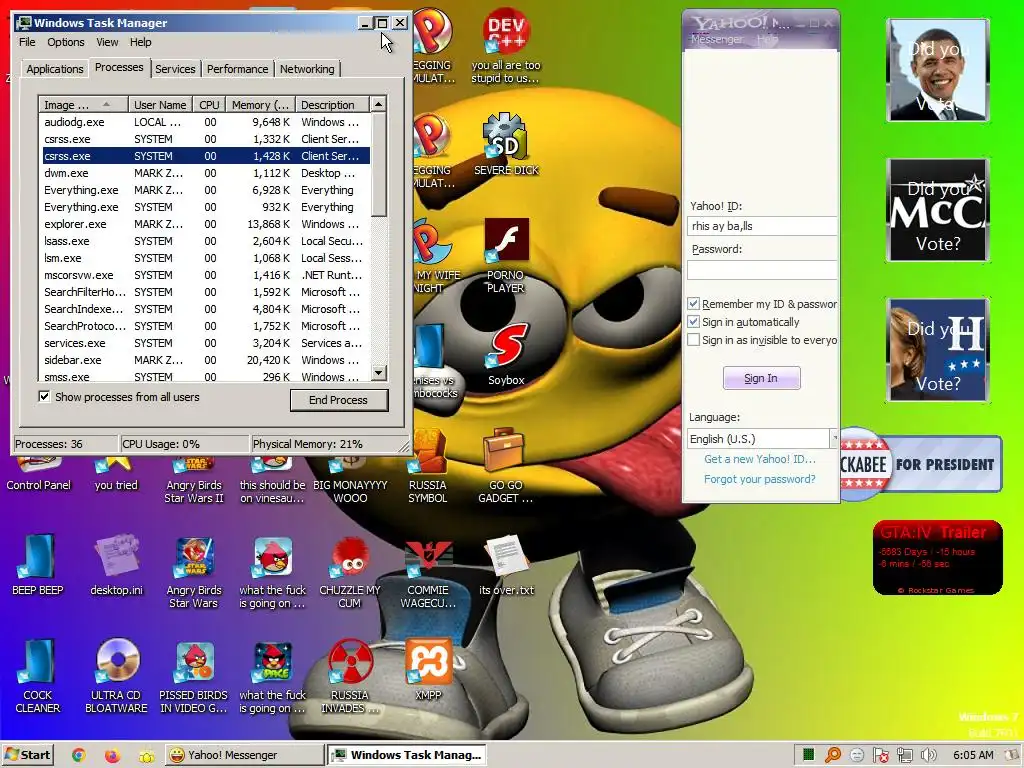Click the orange magnifier tray icon
The image size is (1024, 768).
tap(833, 755)
